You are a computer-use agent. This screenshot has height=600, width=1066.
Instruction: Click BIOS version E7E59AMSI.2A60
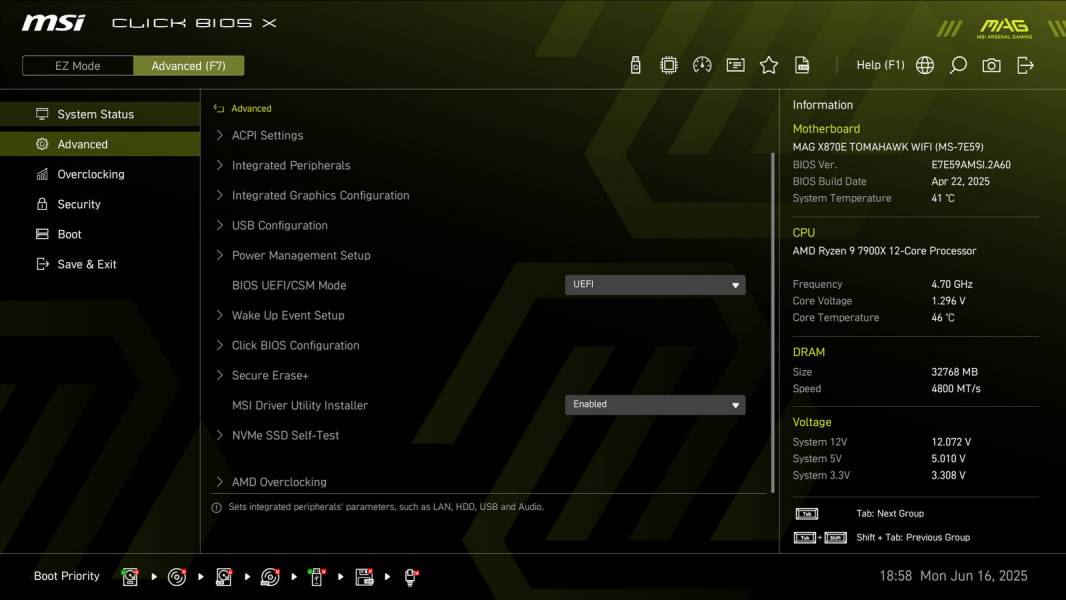[x=971, y=164]
